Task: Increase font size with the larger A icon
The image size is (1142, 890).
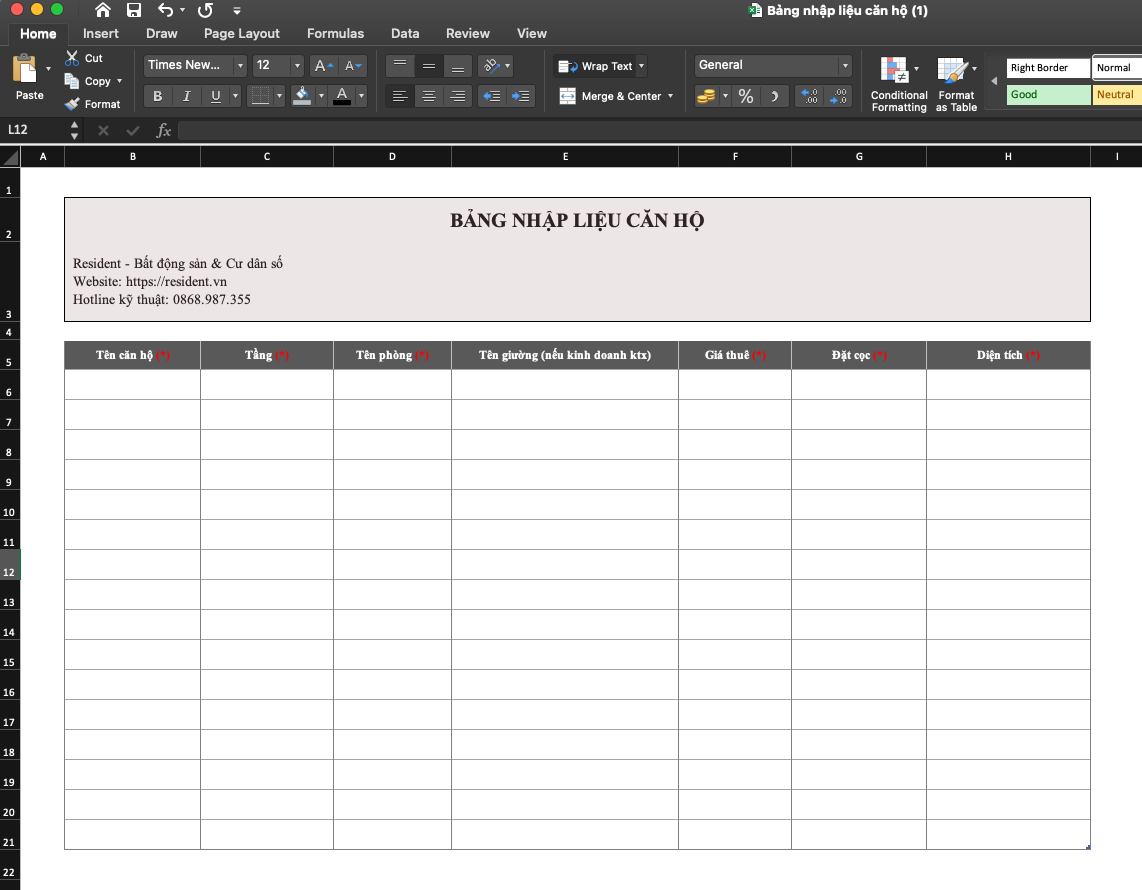Action: click(x=323, y=66)
